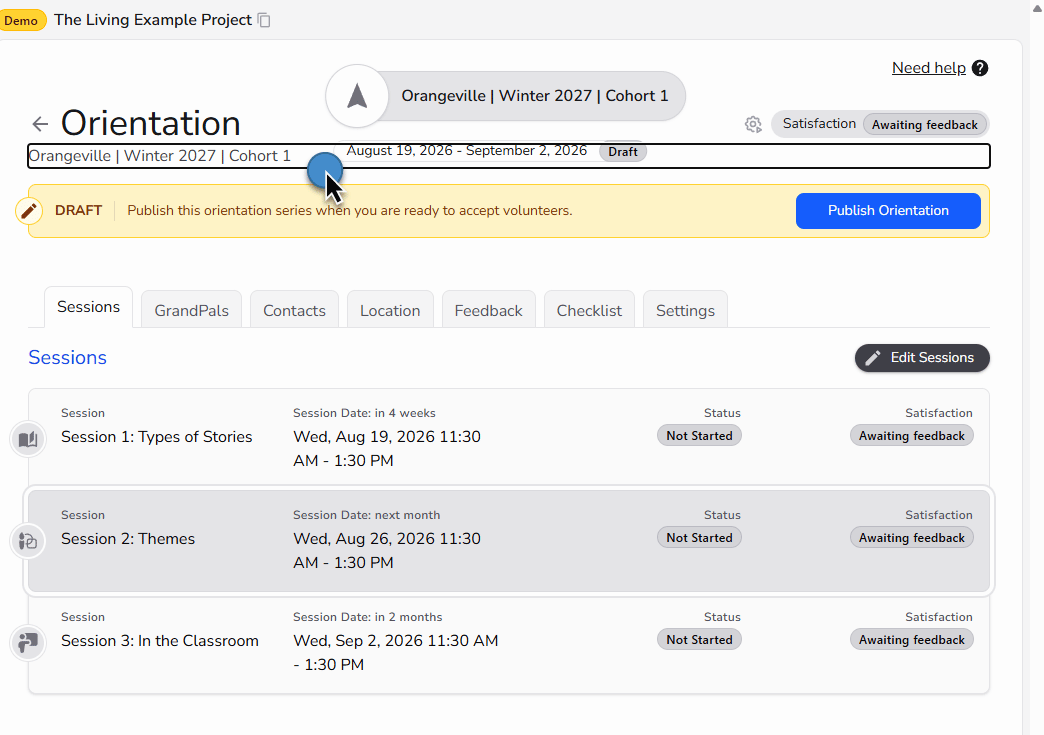Click the back arrow beside Orientation
1044x735 pixels.
40,124
